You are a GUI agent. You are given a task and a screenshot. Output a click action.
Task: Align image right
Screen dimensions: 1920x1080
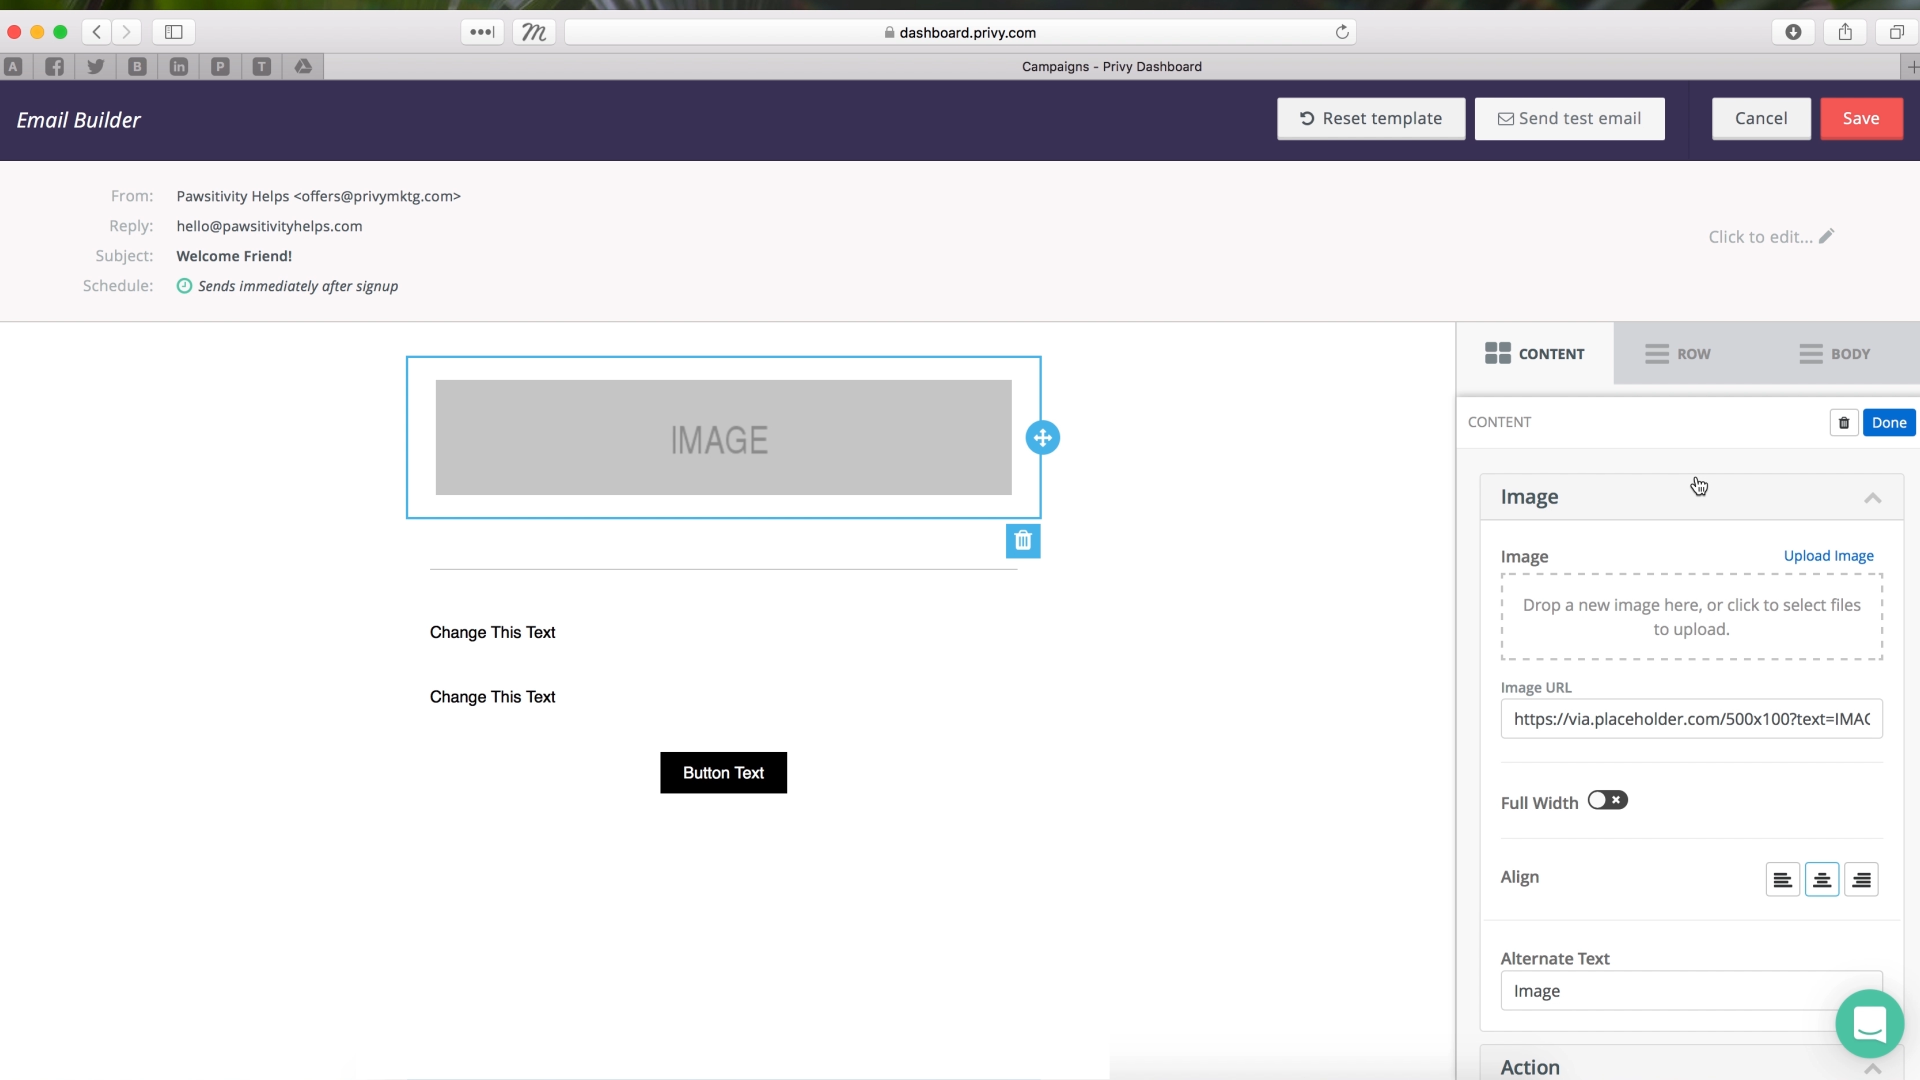[1861, 880]
